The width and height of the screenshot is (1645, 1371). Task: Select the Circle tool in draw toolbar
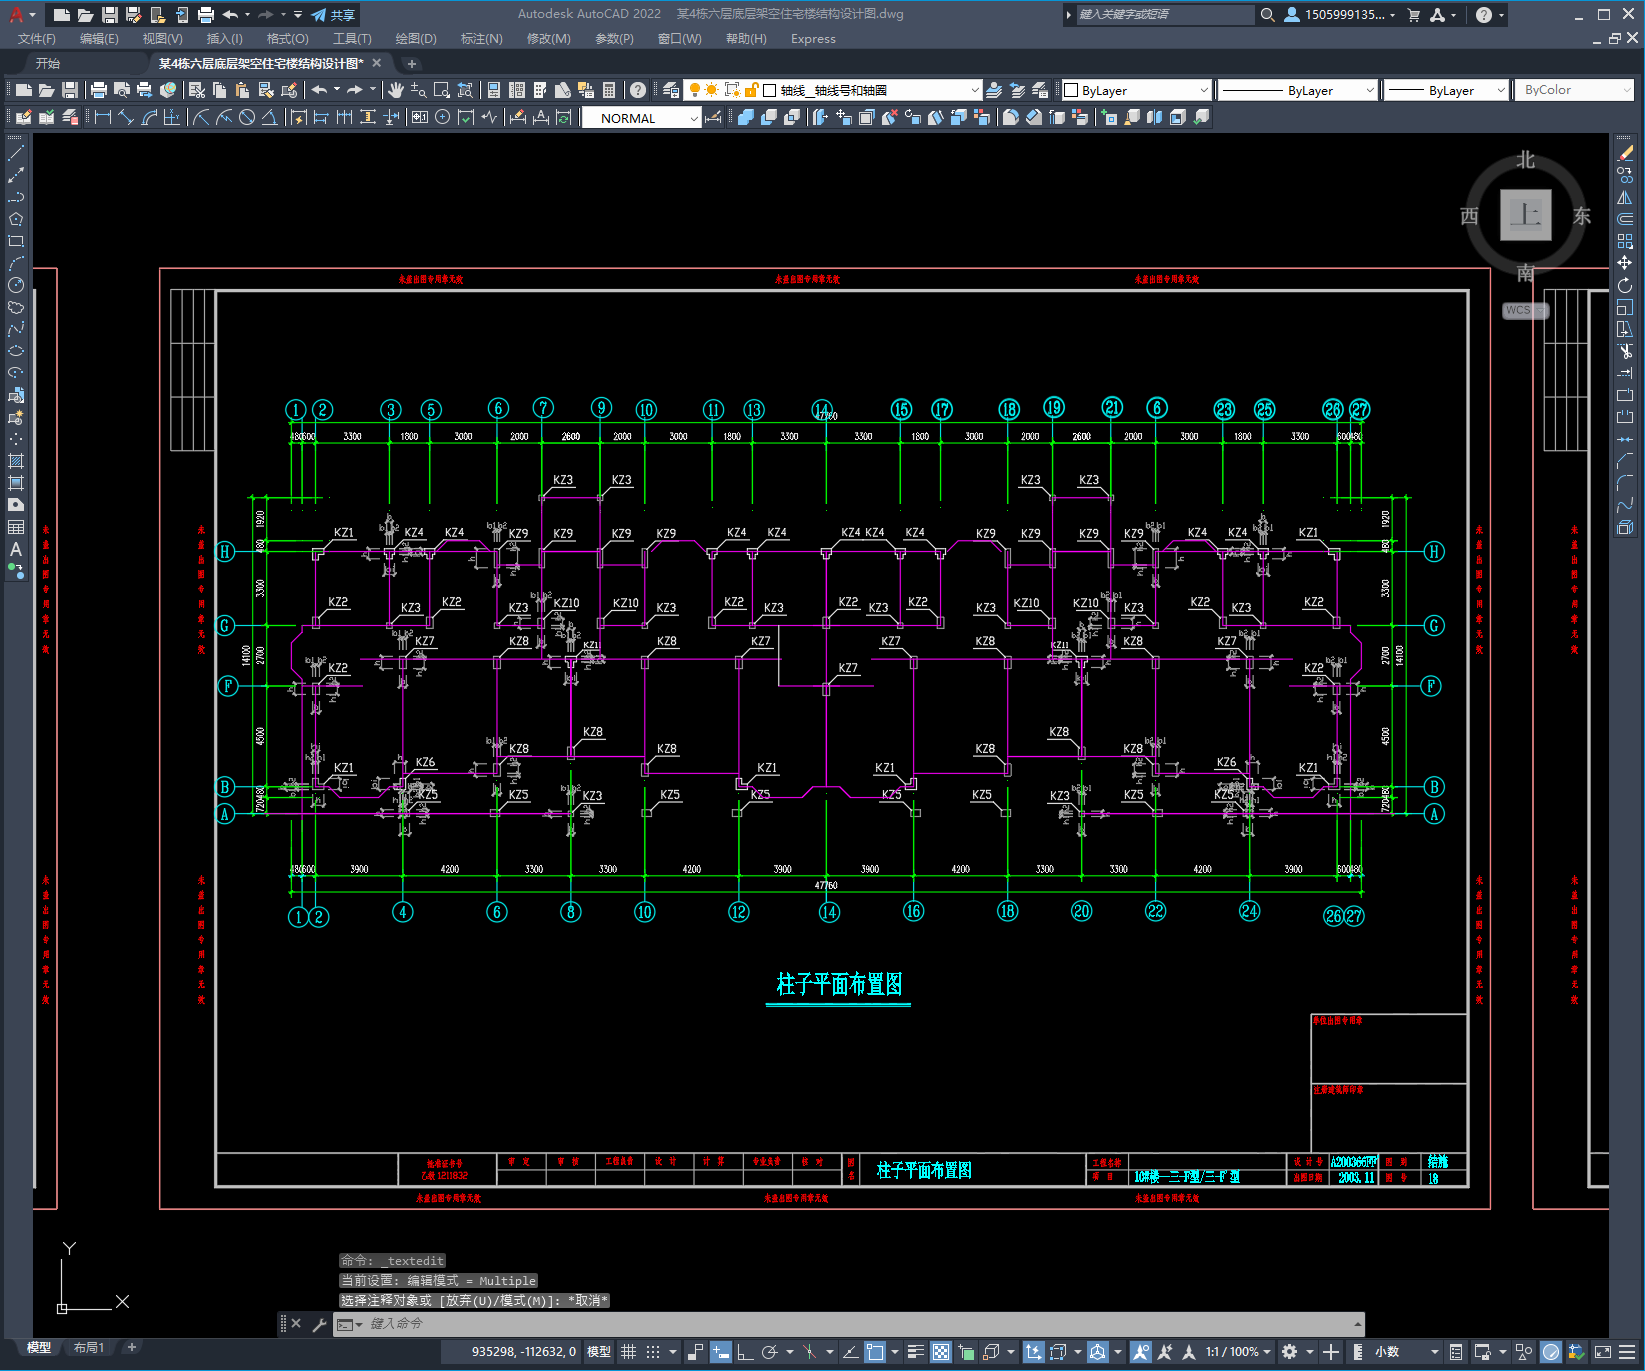[x=16, y=285]
